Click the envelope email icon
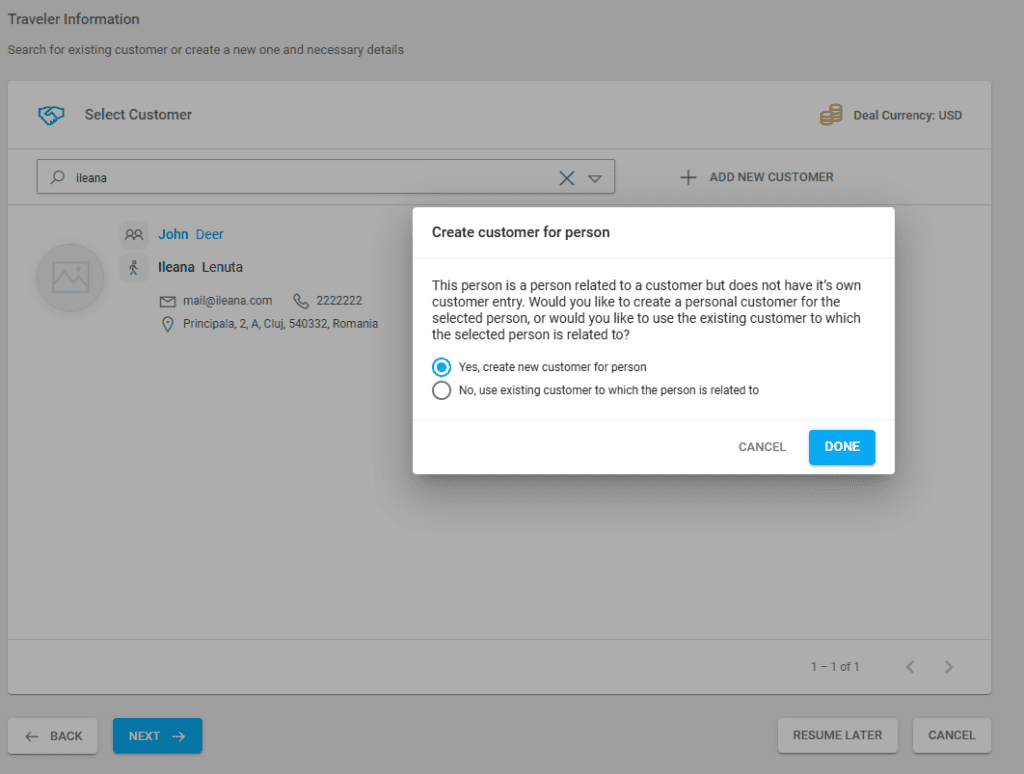This screenshot has width=1024, height=774. 168,301
